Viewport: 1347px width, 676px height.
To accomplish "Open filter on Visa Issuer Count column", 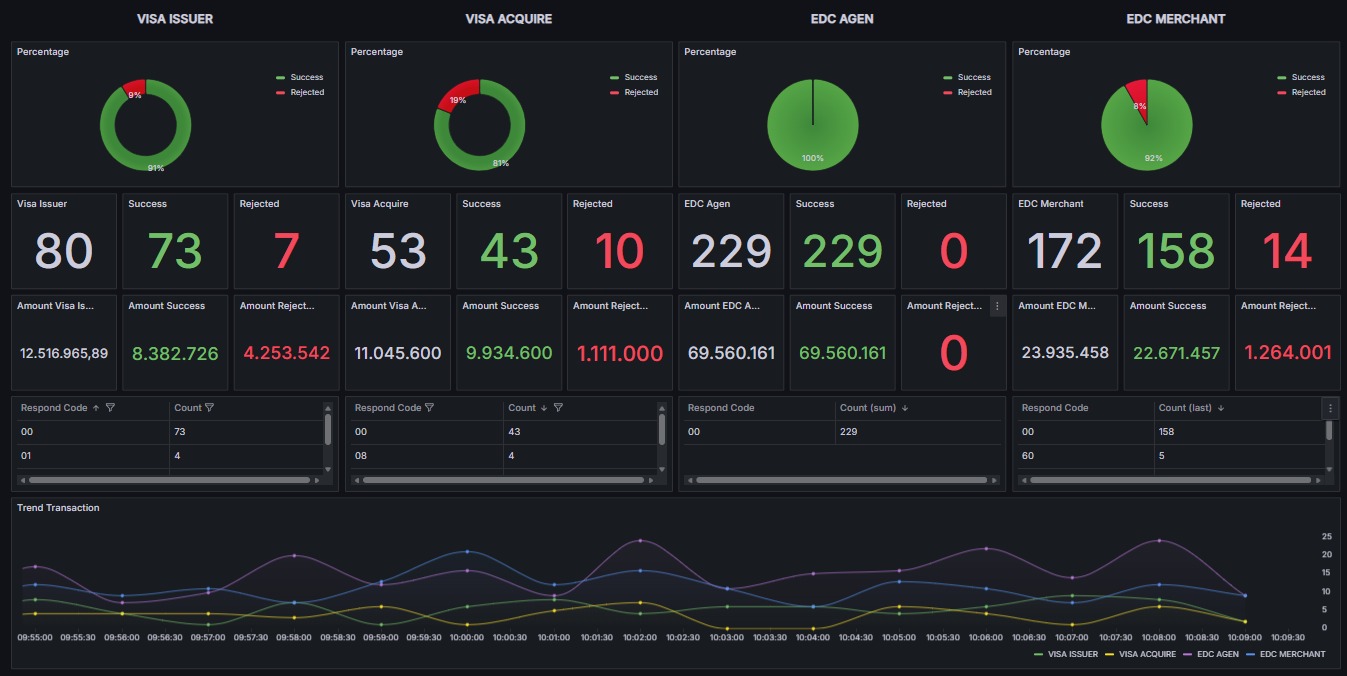I will tap(210, 408).
